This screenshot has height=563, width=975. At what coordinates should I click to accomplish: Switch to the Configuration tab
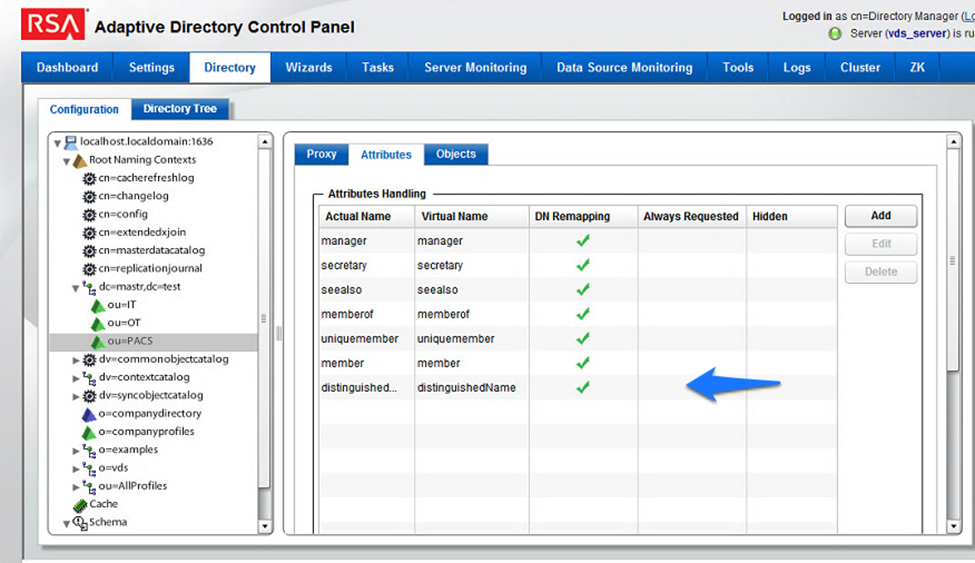pyautogui.click(x=84, y=109)
